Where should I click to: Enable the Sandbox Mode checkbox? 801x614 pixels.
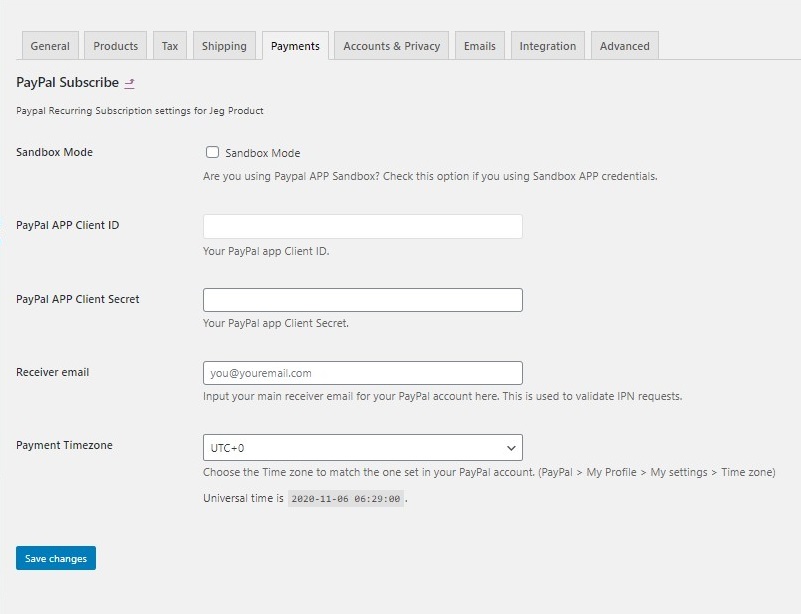tap(212, 153)
